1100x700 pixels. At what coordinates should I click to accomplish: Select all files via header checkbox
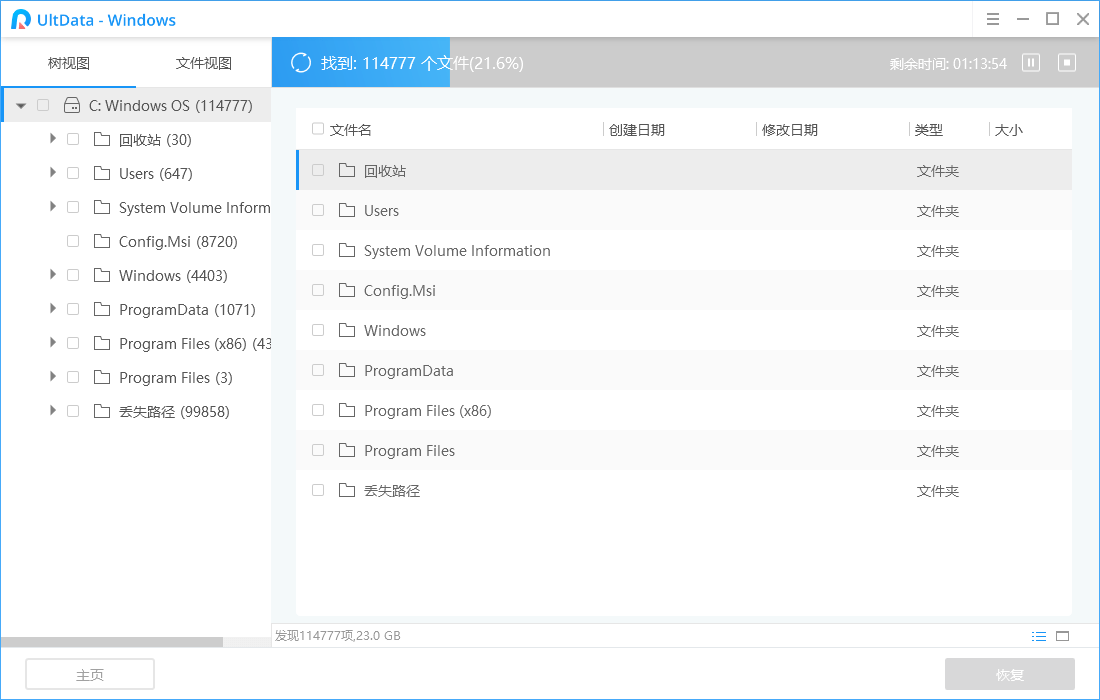click(317, 128)
